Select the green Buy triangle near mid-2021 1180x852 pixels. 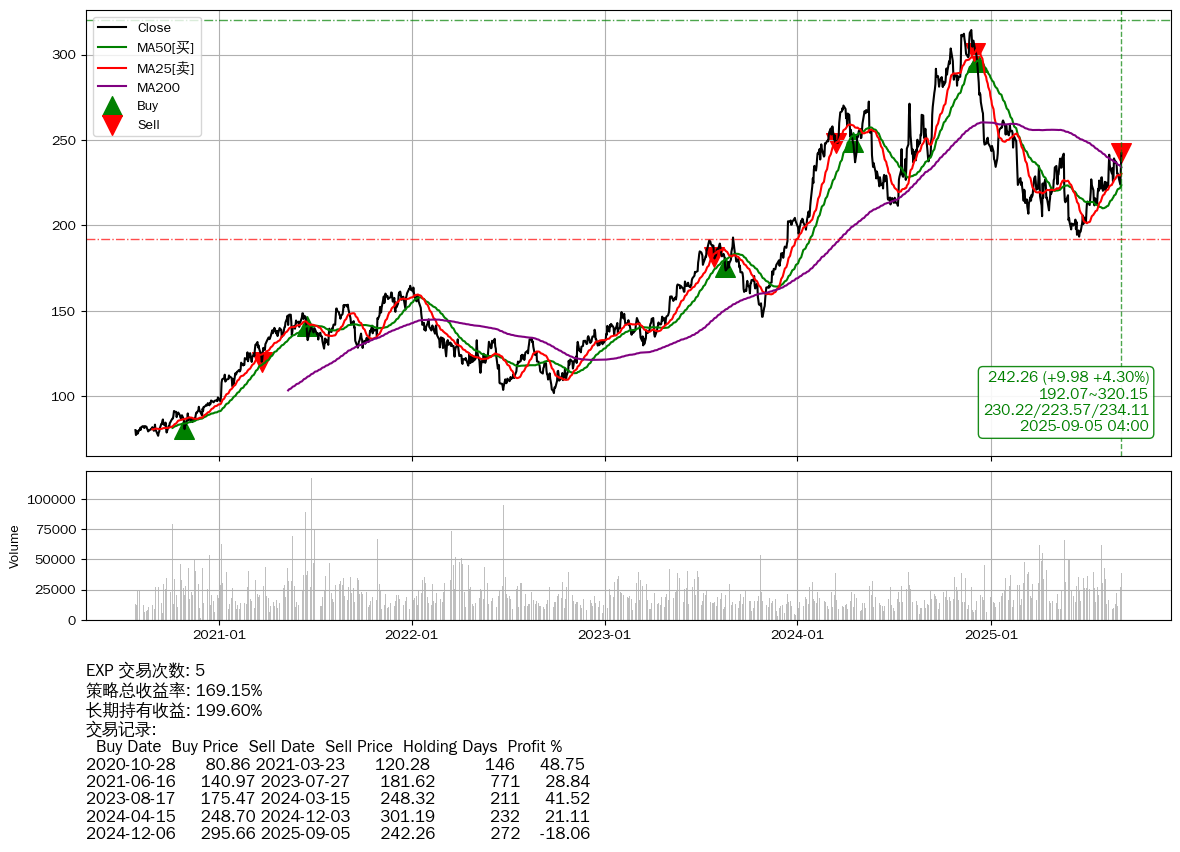coord(307,326)
